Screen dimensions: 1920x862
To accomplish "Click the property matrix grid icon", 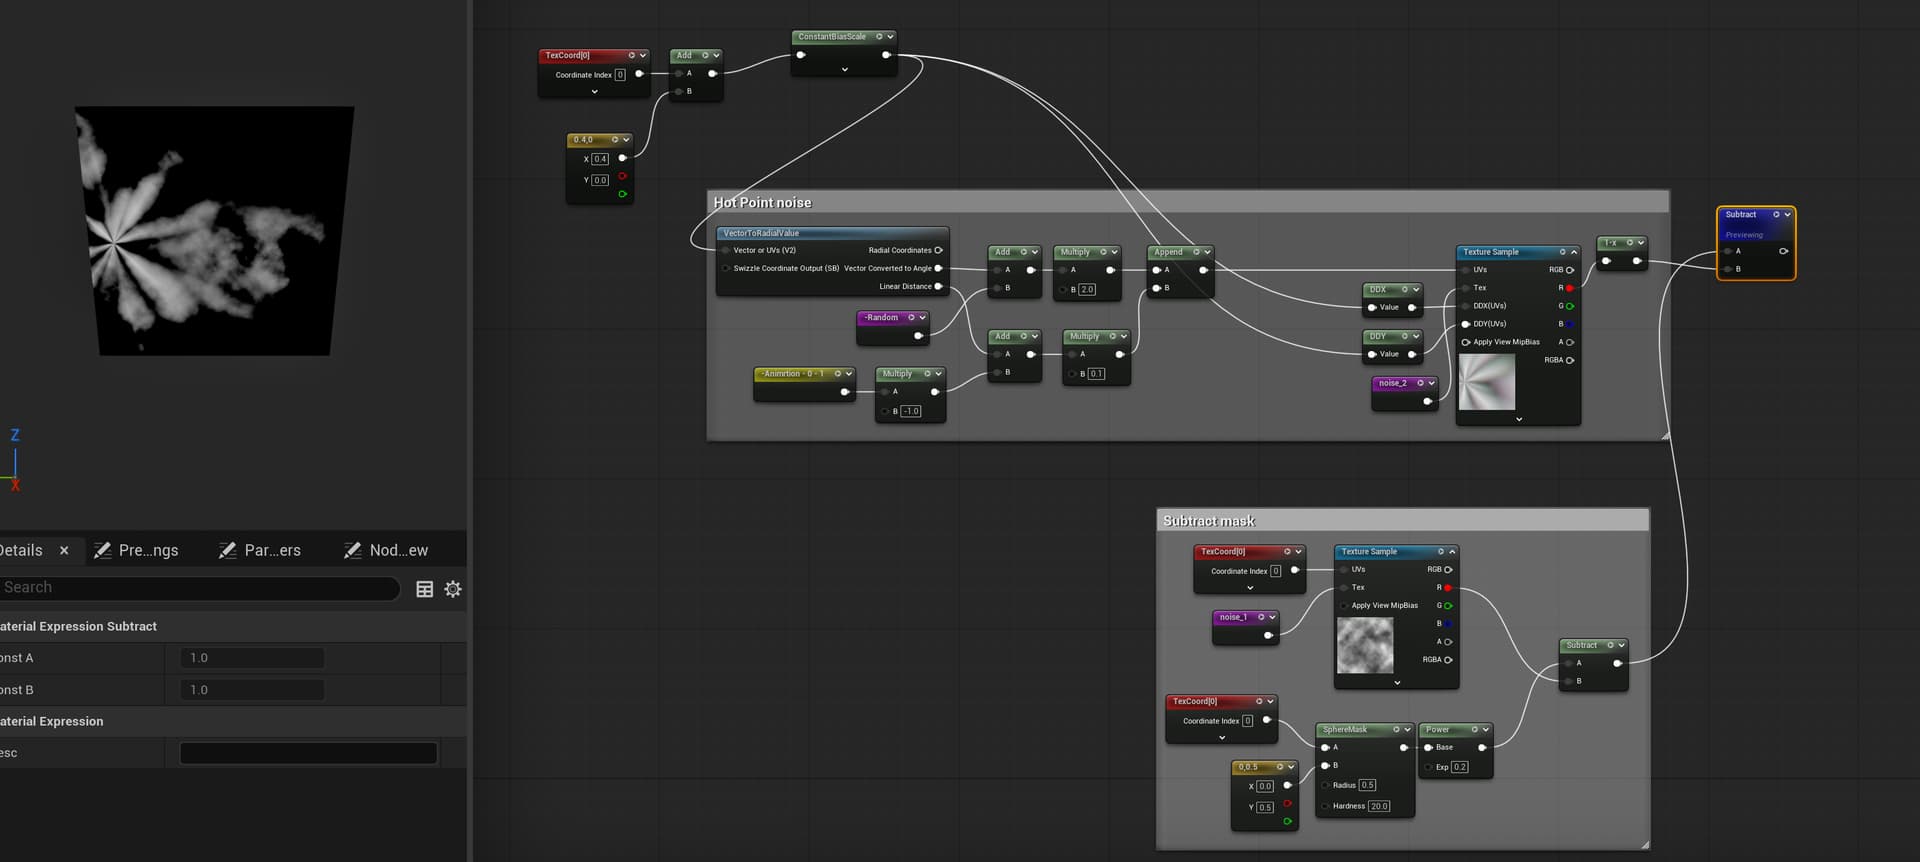I will [424, 589].
